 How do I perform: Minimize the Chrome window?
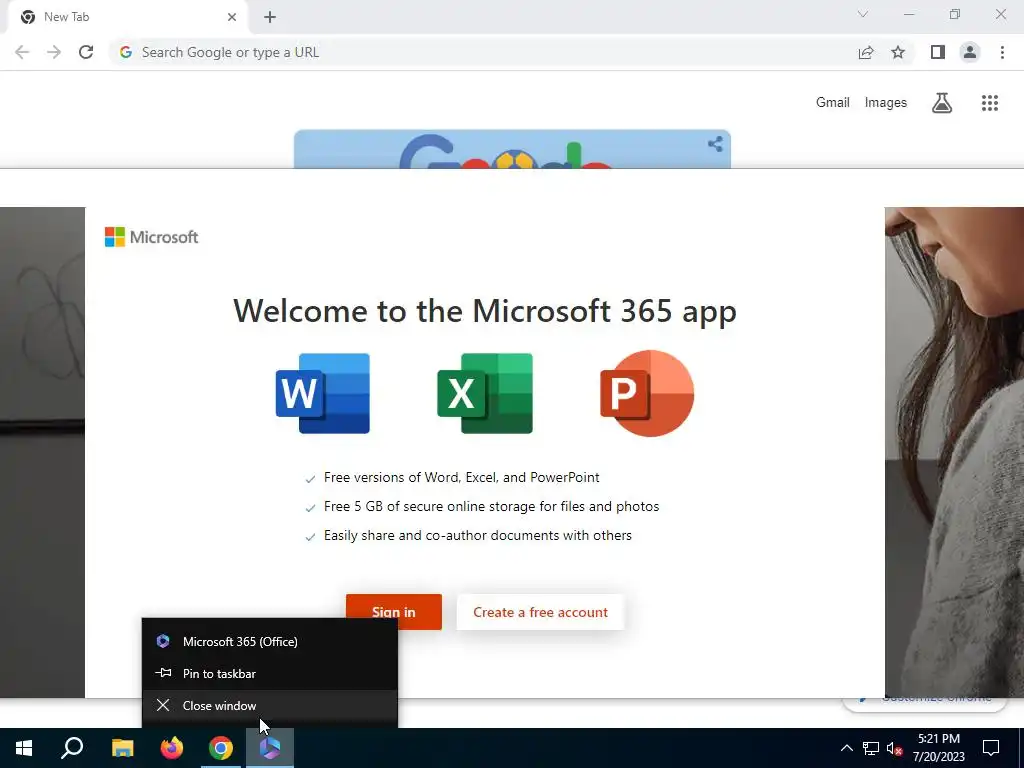(x=909, y=14)
